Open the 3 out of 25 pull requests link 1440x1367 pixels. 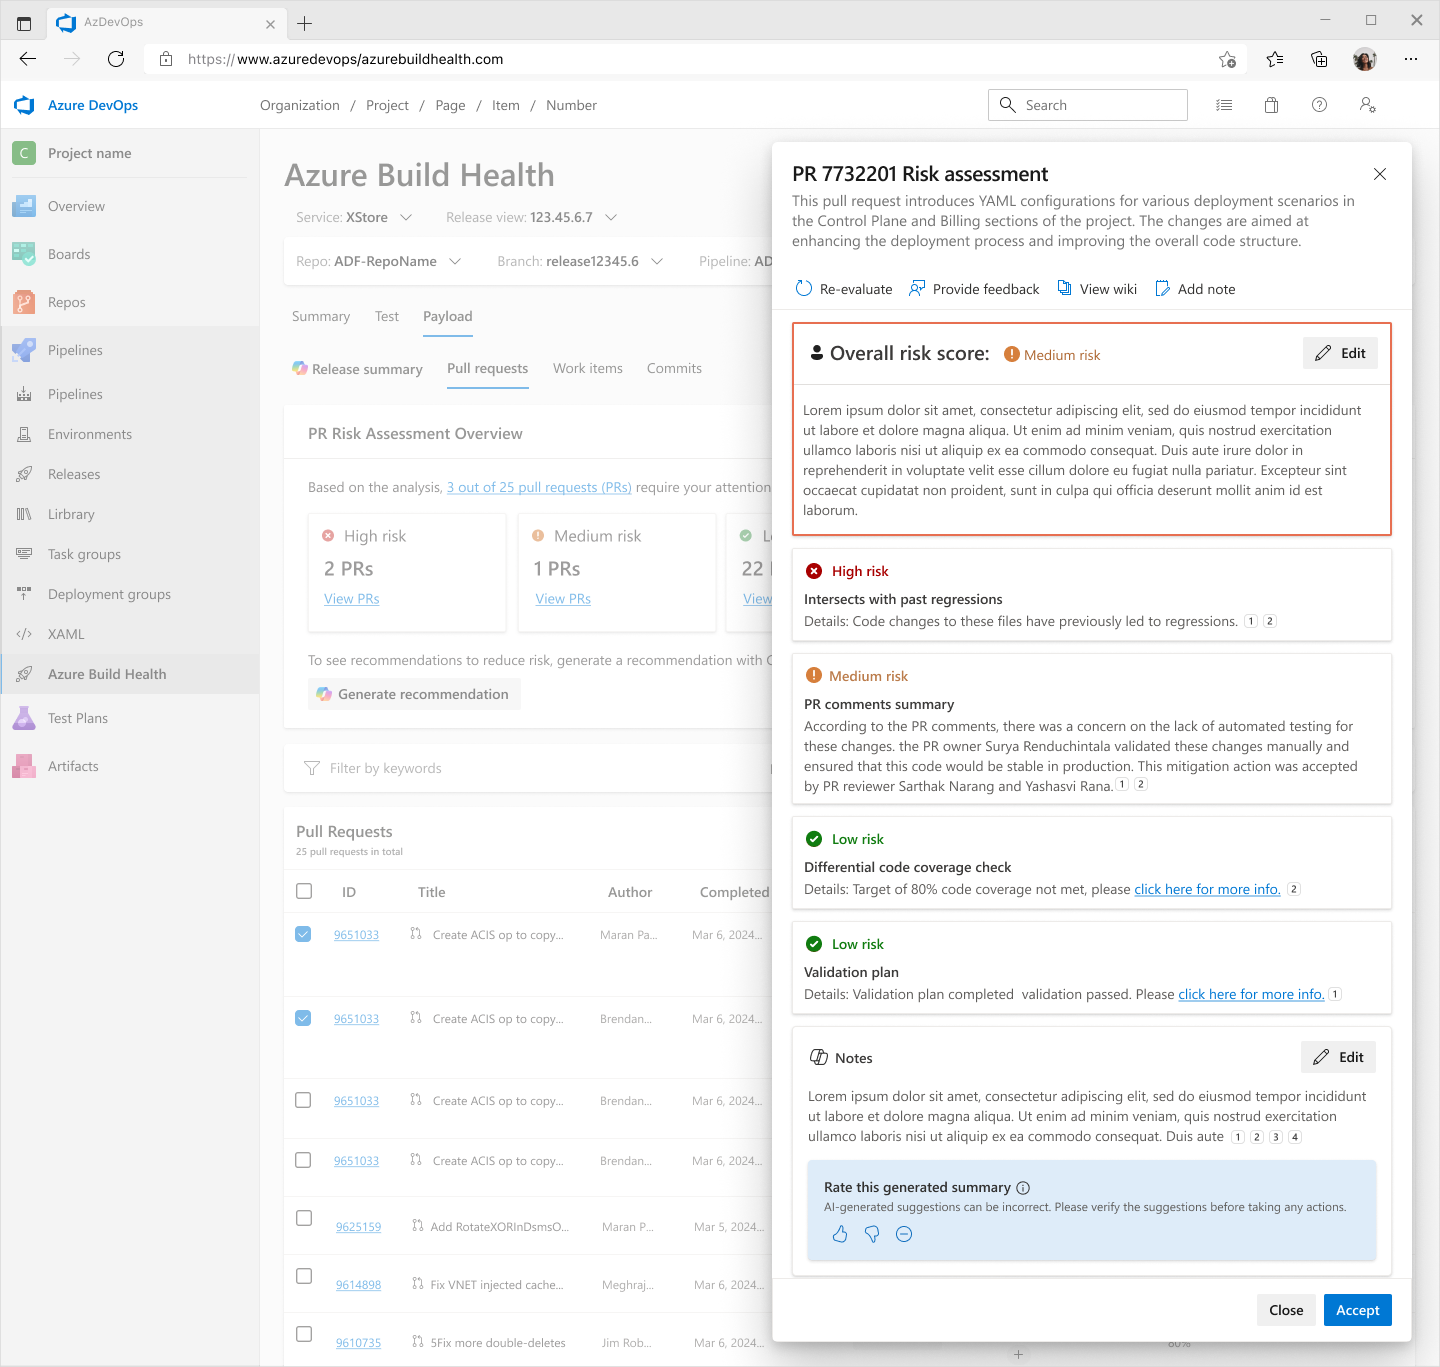[539, 487]
